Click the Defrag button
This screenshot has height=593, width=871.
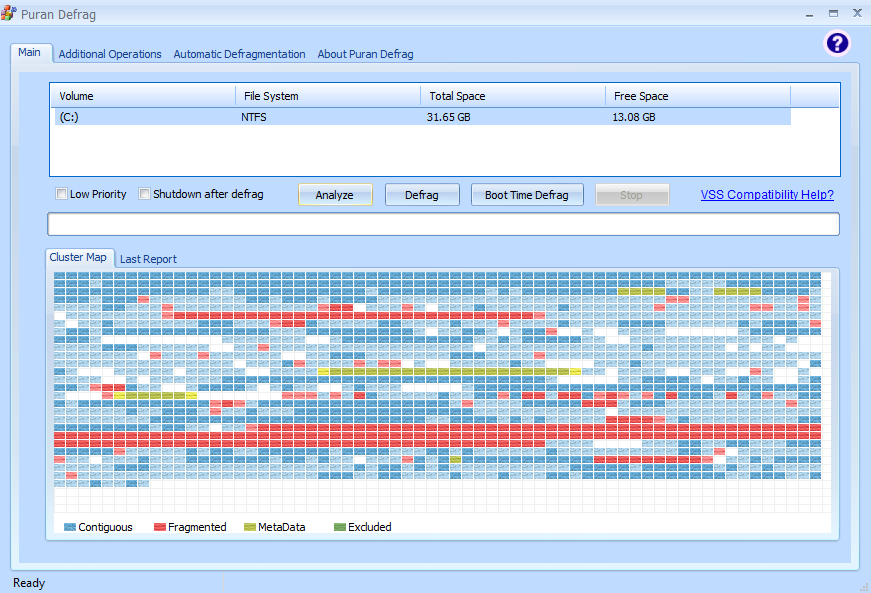pyautogui.click(x=422, y=195)
